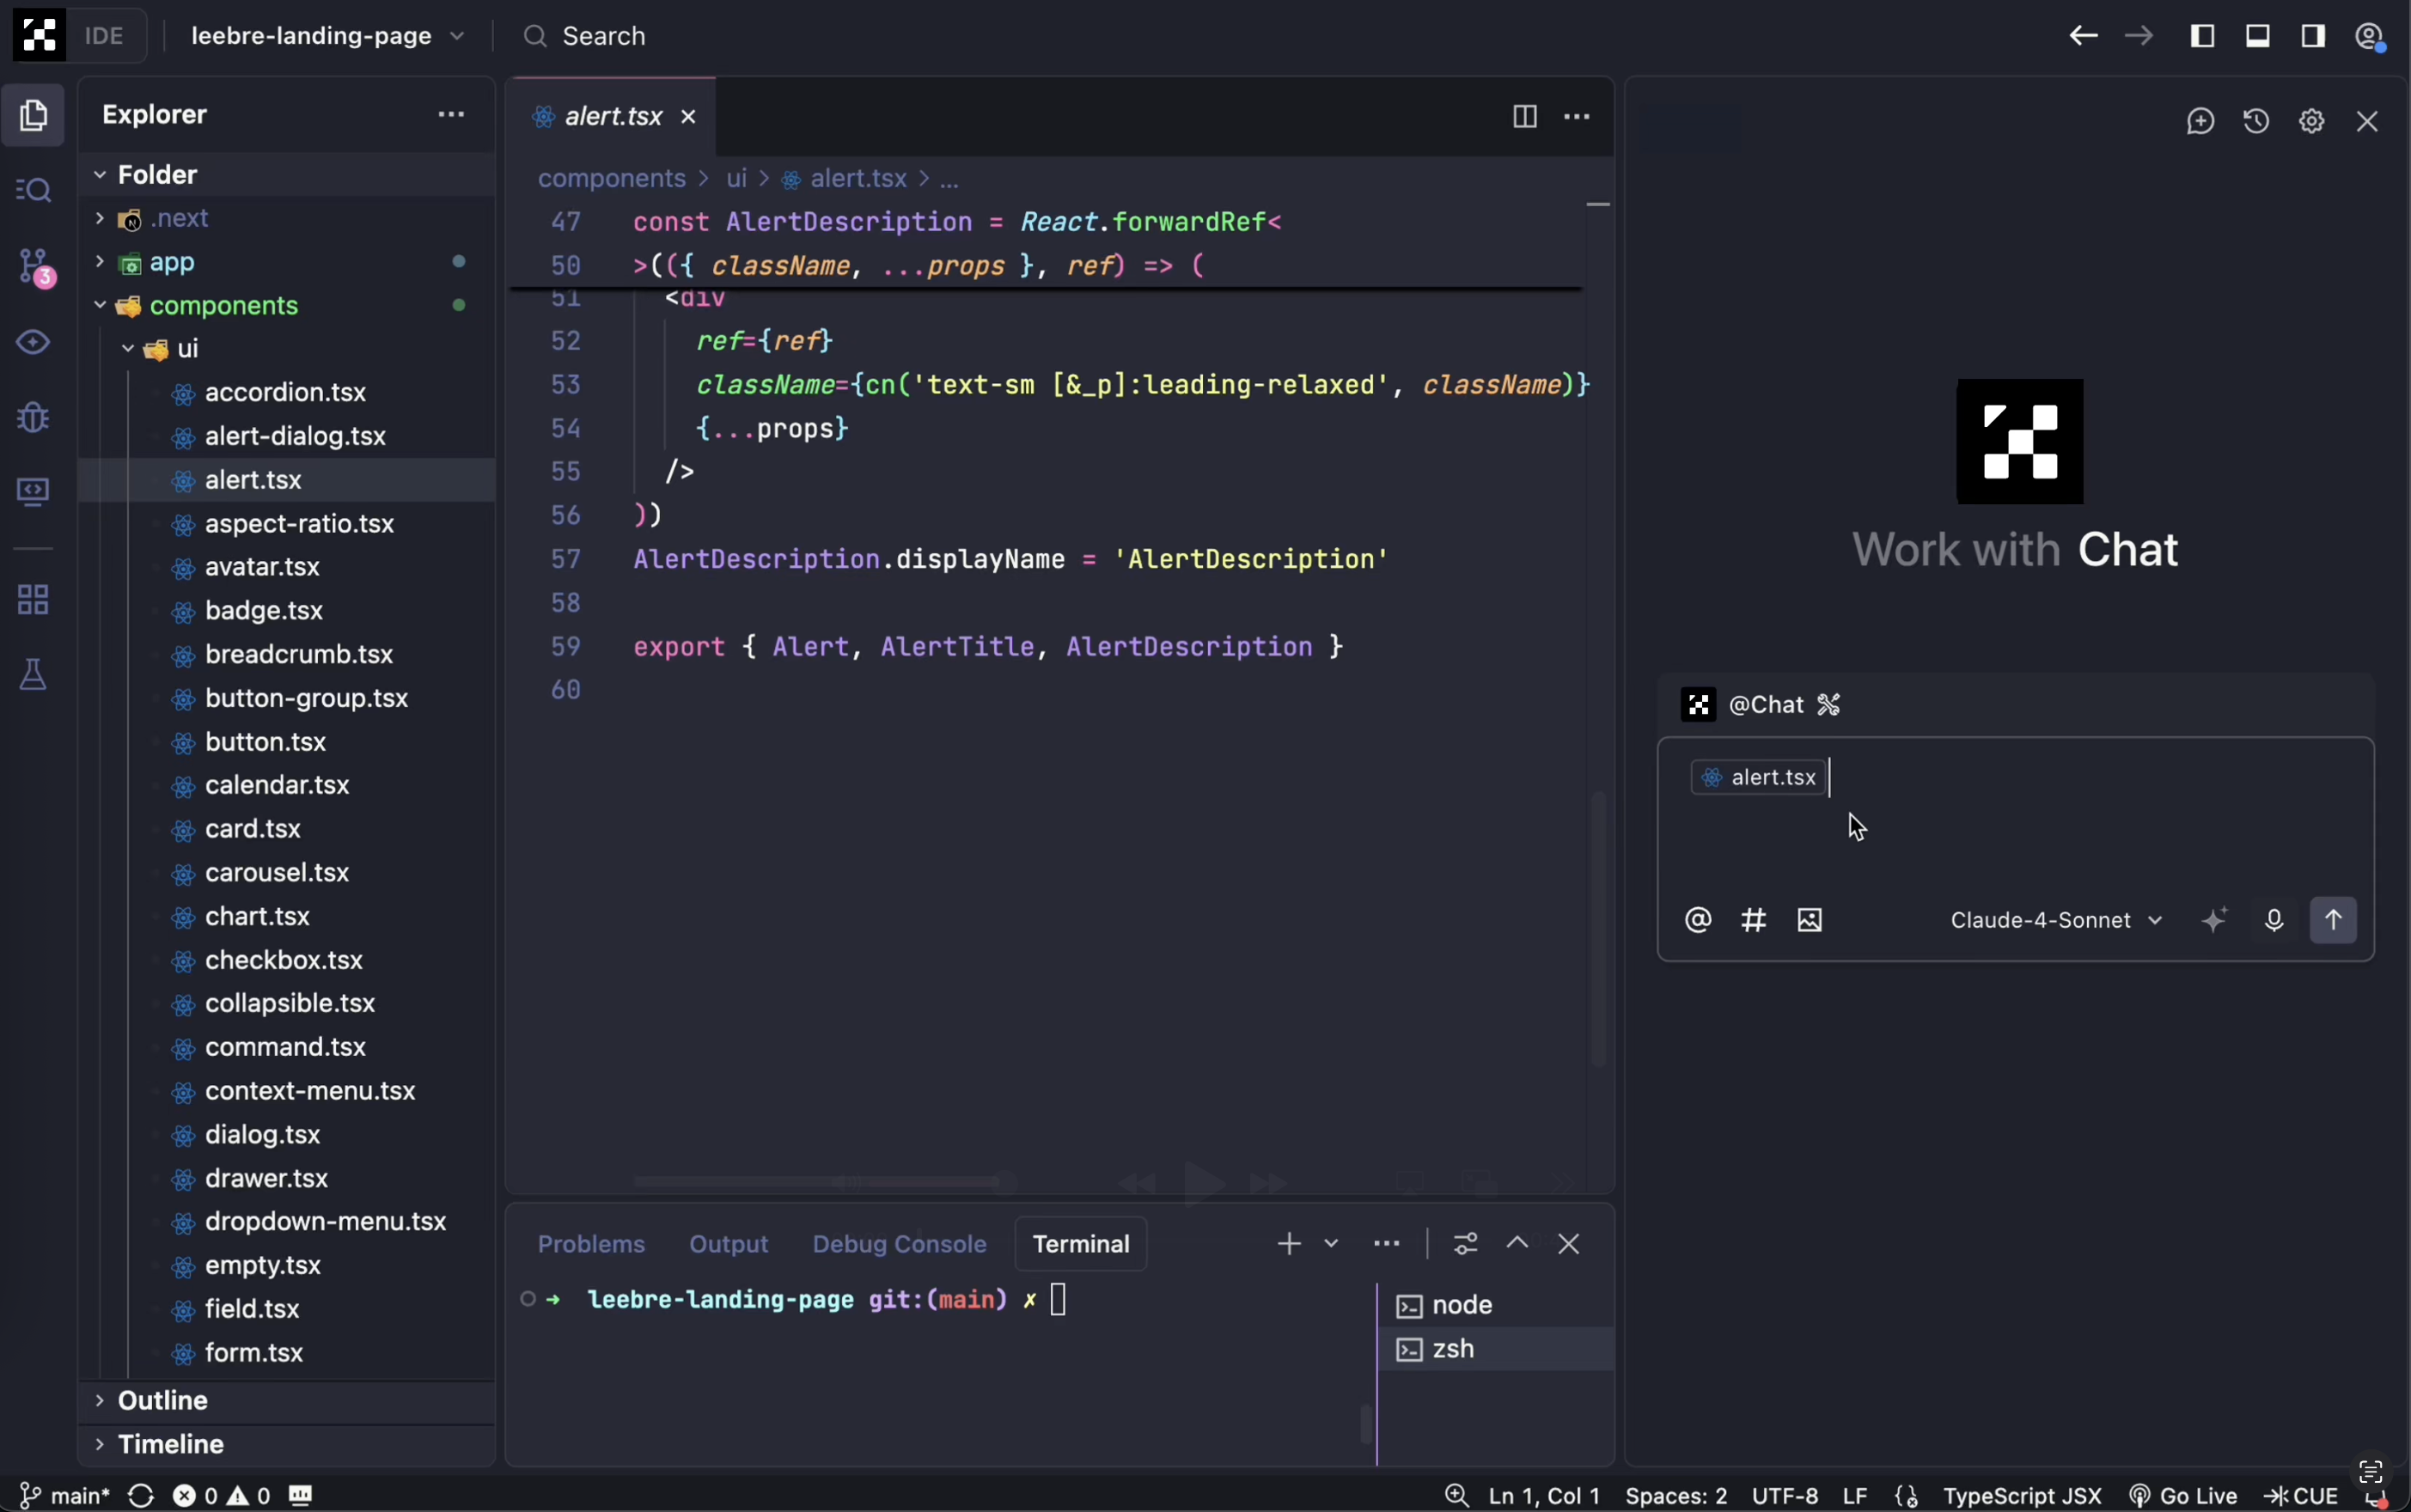Open settings gear in the preview panel
The width and height of the screenshot is (2411, 1512).
(2311, 120)
